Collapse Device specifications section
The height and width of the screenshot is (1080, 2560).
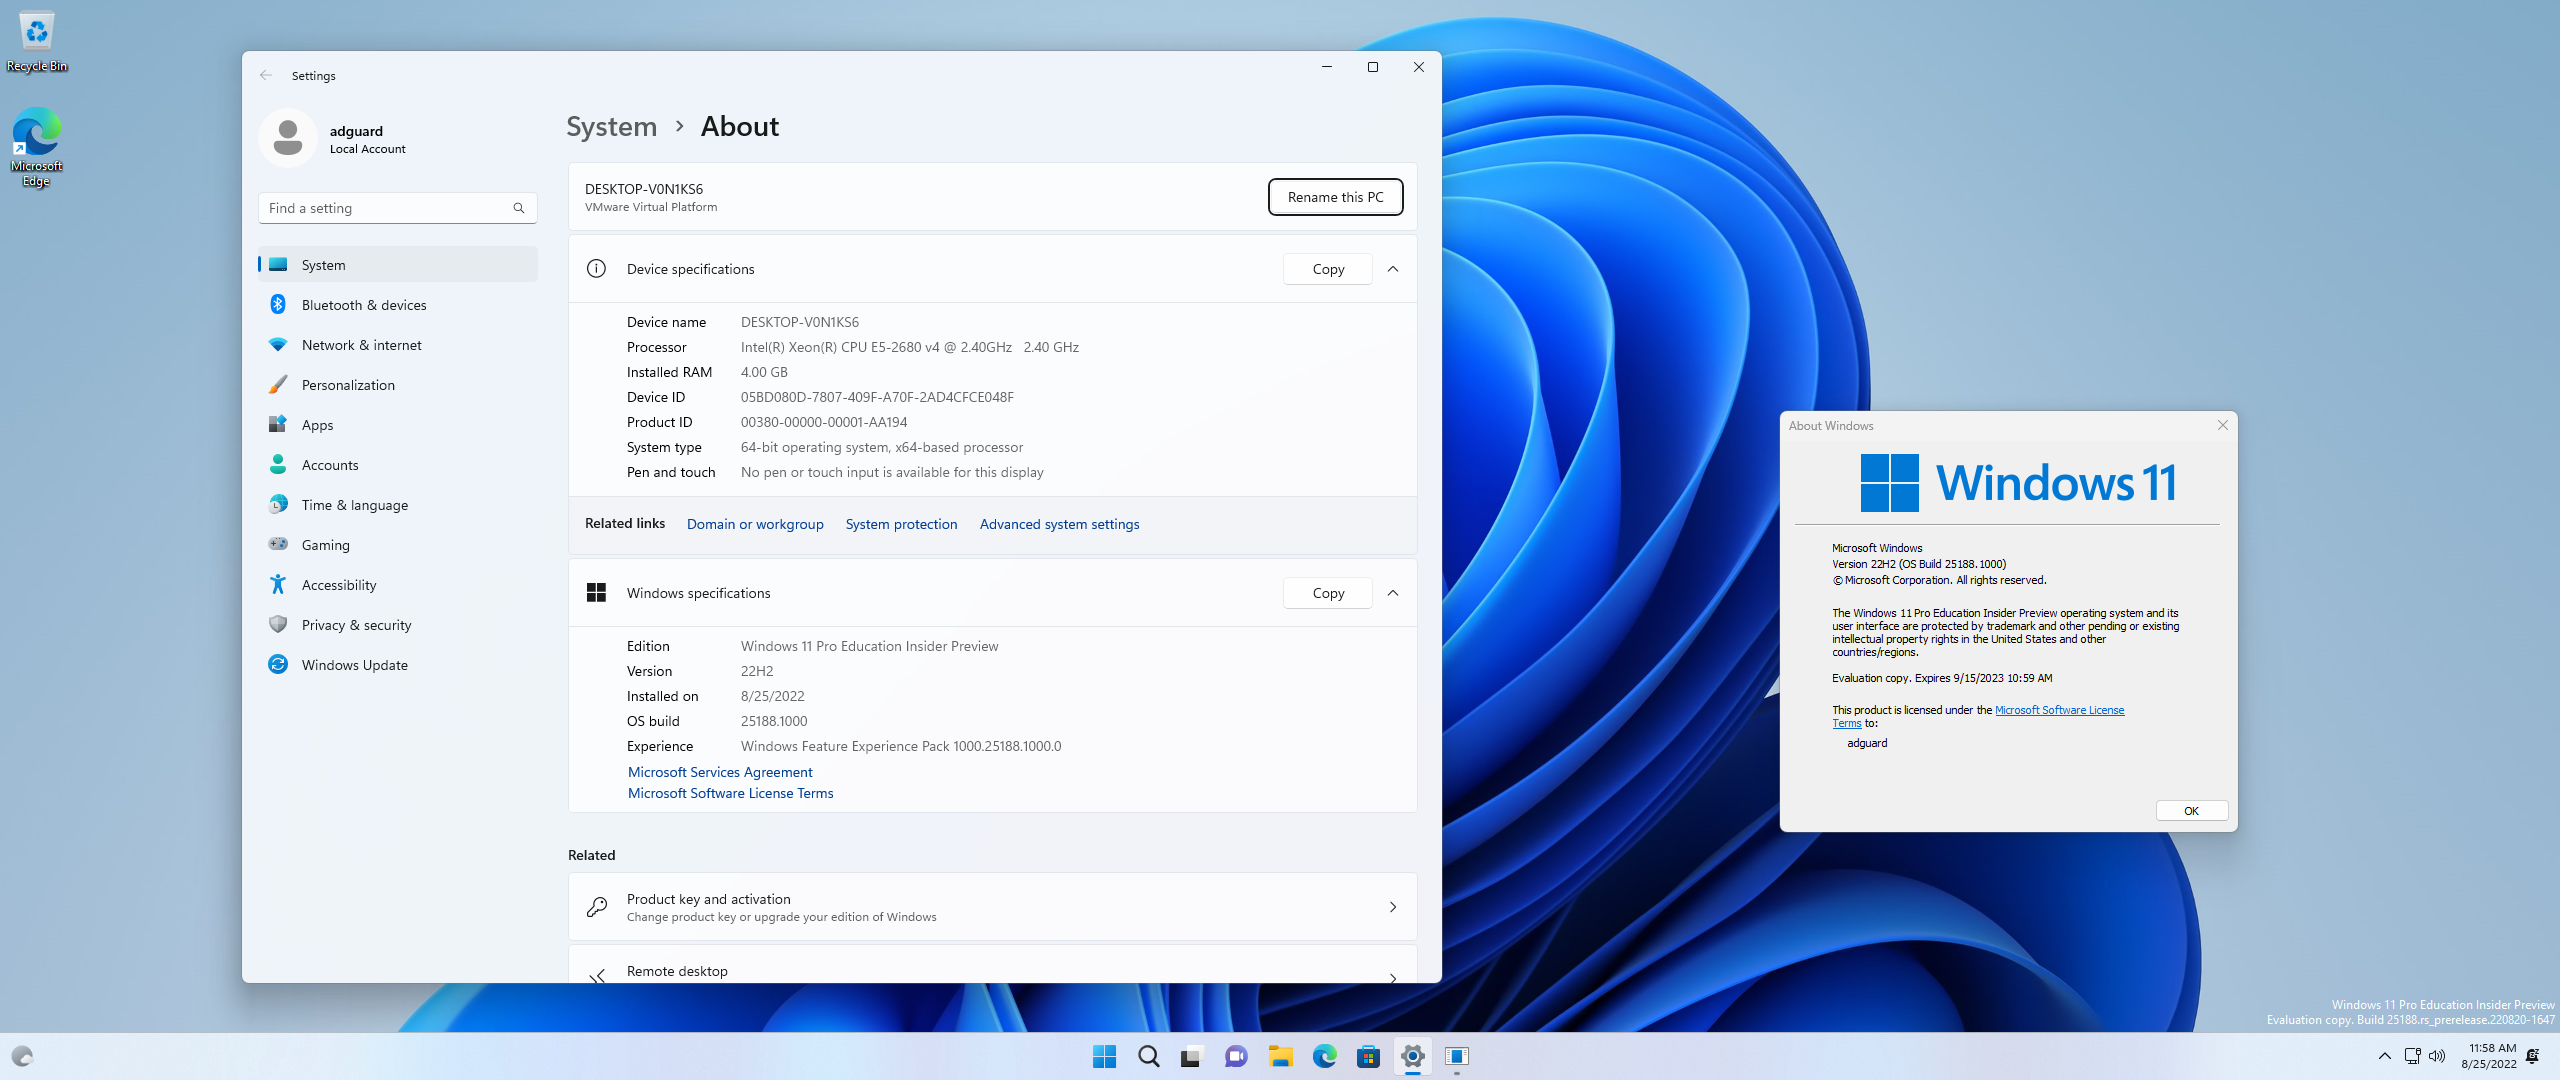click(x=1393, y=269)
